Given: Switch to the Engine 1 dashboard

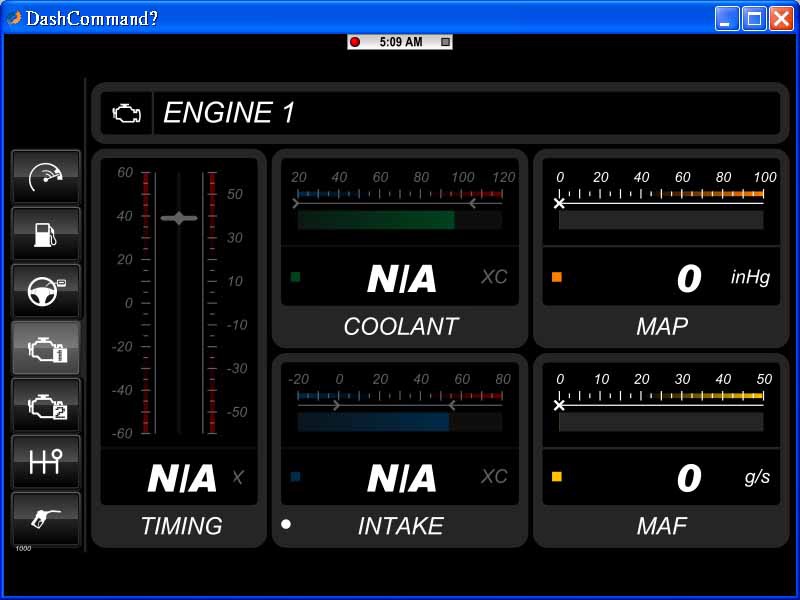Looking at the screenshot, I should (x=46, y=348).
